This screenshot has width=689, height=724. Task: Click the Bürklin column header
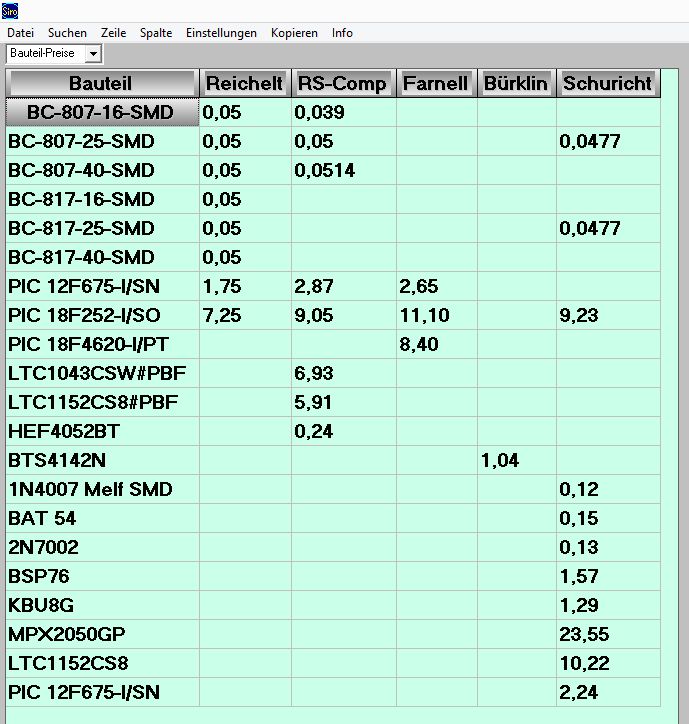point(515,83)
